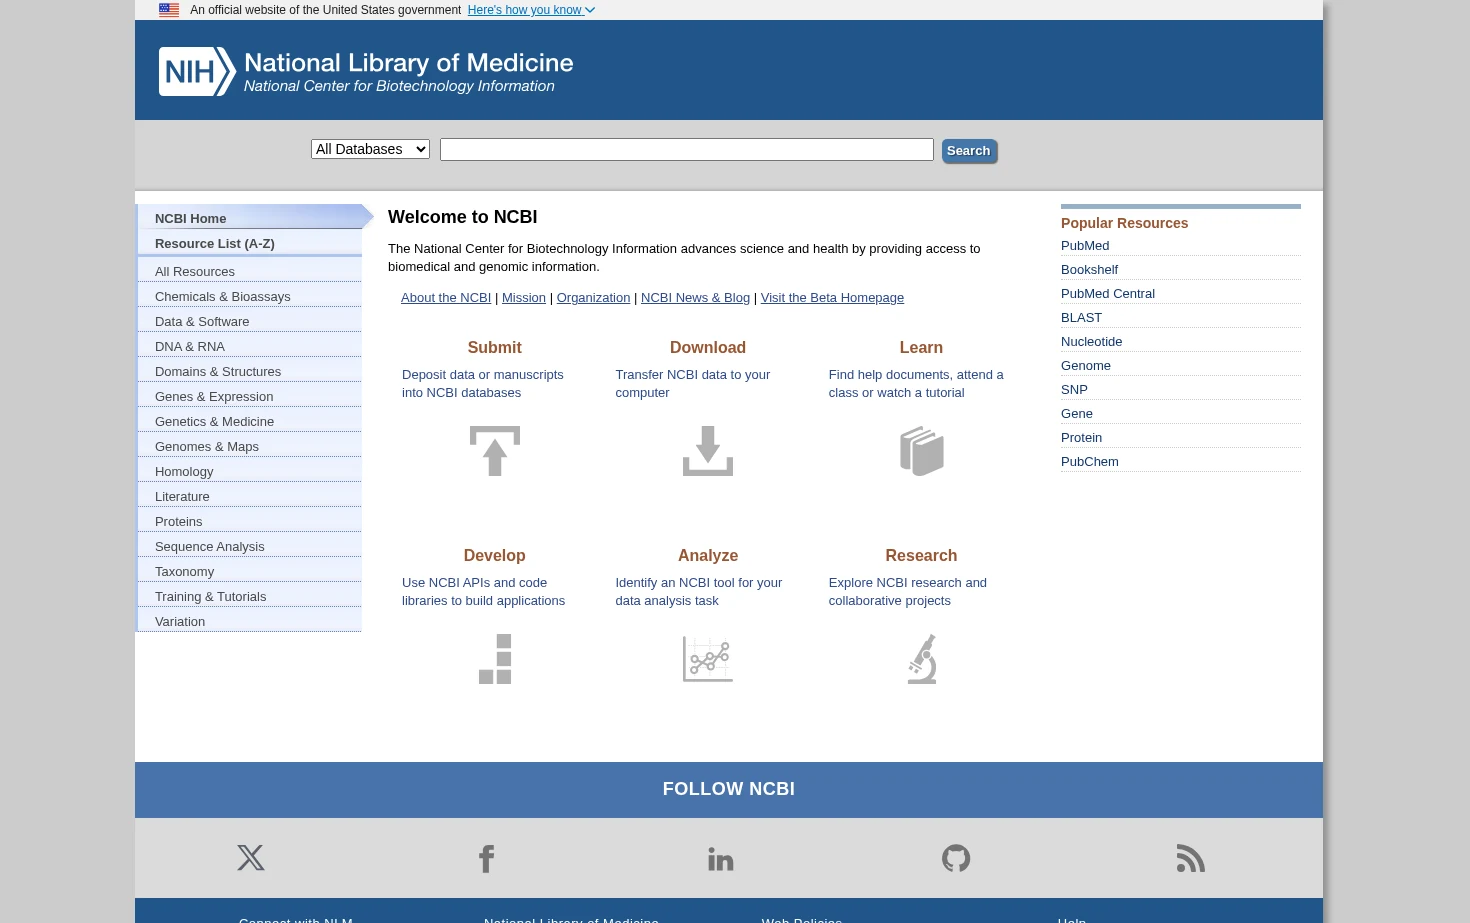Open All Resources in the sidebar
Viewport: 1470px width, 923px height.
click(250, 271)
